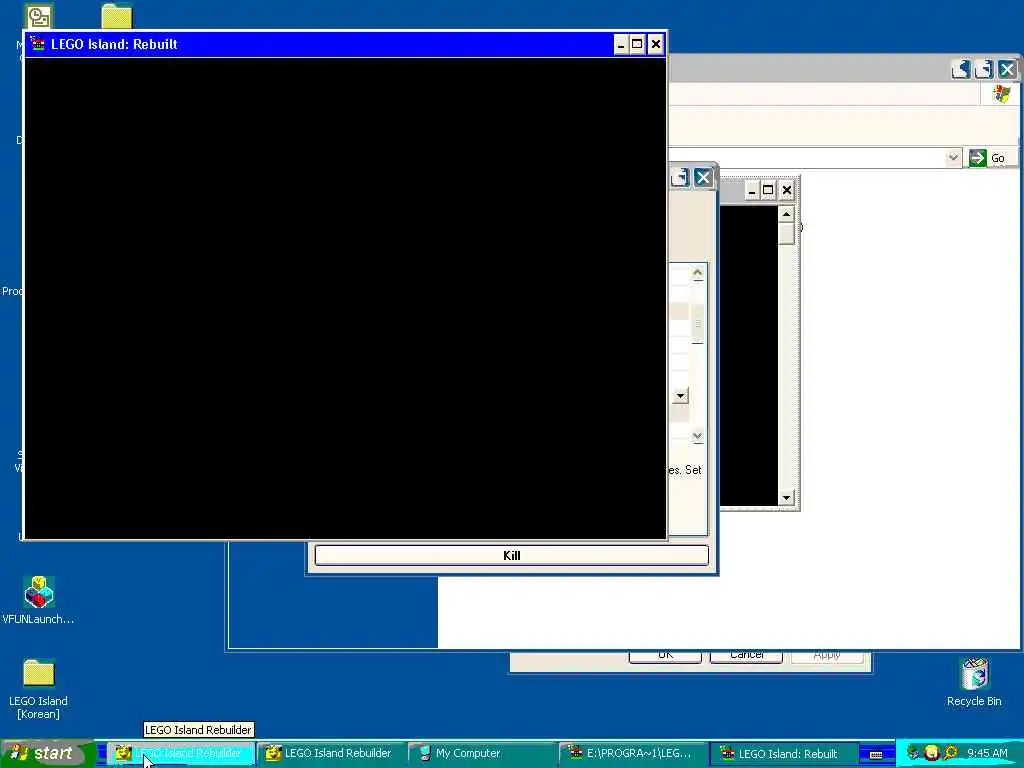The height and width of the screenshot is (768, 1024).
Task: Maximize the LEGO Island Rebuilder window
Action: 680,178
